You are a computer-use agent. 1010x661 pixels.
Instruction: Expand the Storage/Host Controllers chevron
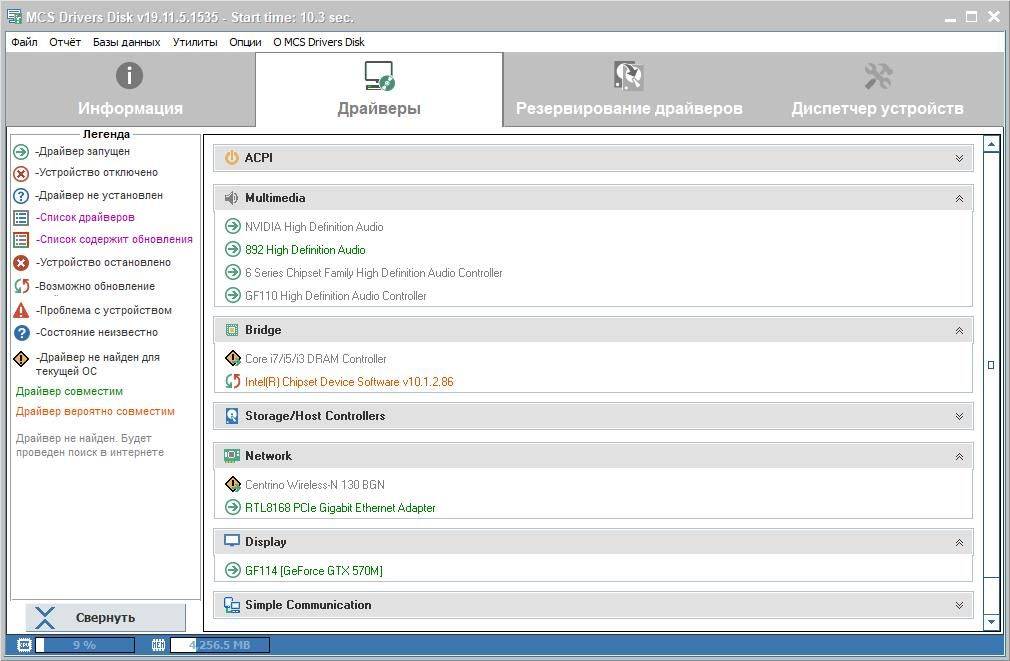[x=959, y=417]
